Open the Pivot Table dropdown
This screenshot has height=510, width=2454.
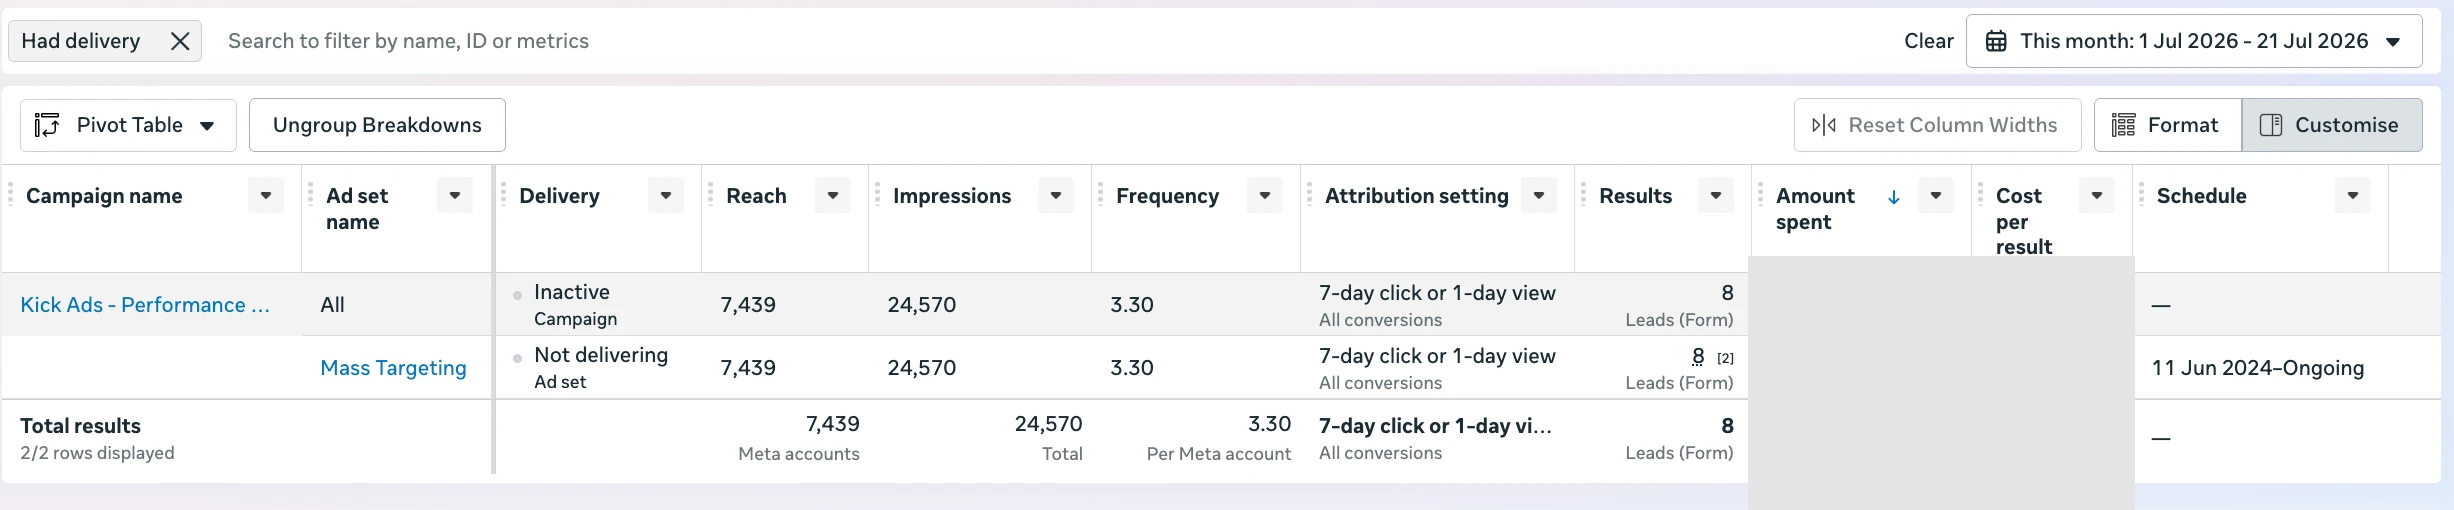[128, 125]
